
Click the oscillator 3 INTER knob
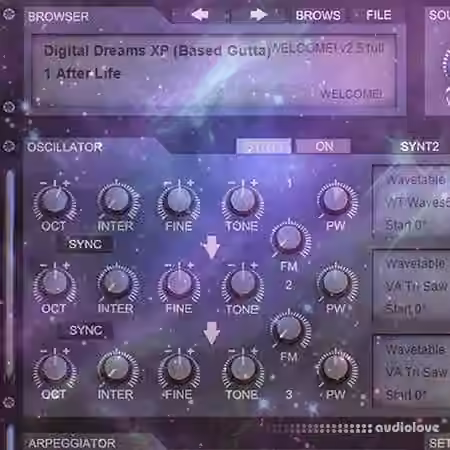click(x=117, y=369)
